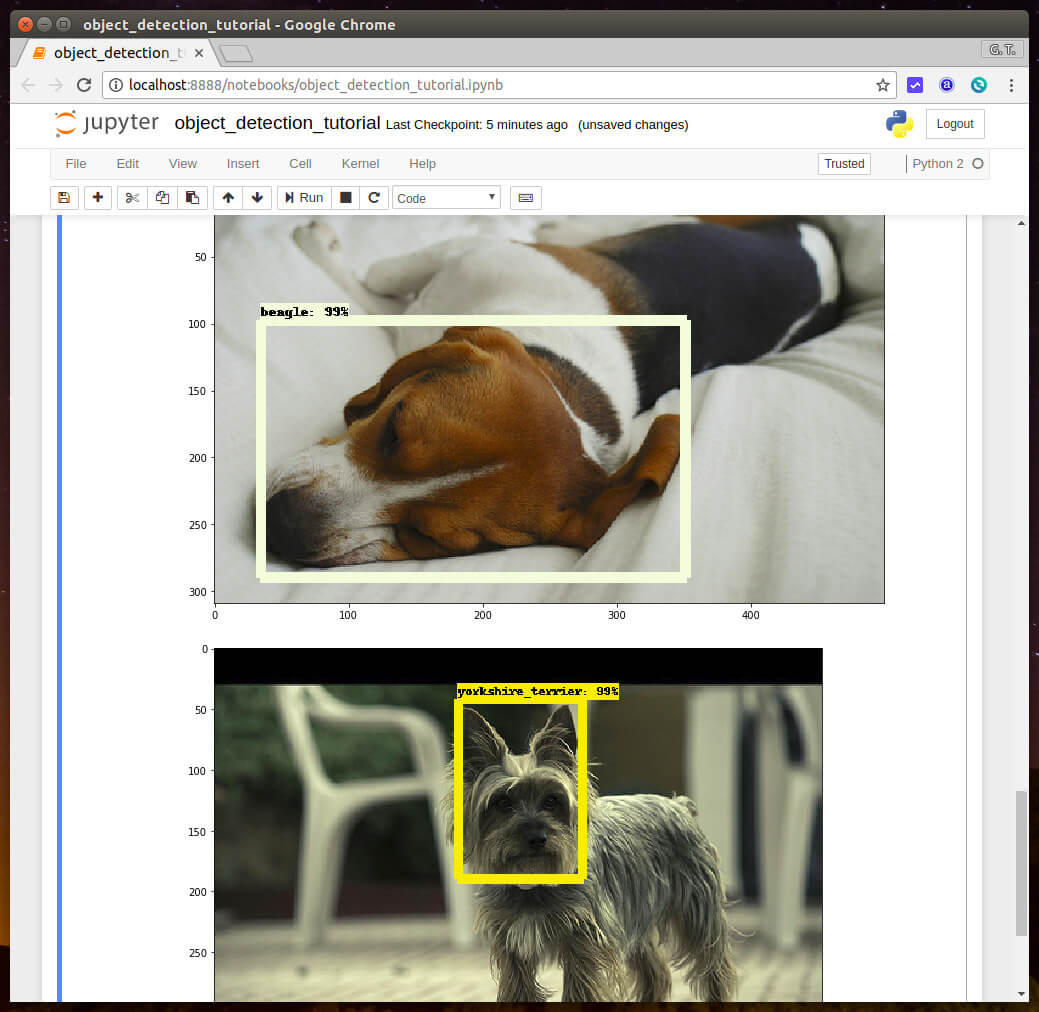The width and height of the screenshot is (1039, 1012).
Task: Open the Cell menu
Action: [x=300, y=164]
